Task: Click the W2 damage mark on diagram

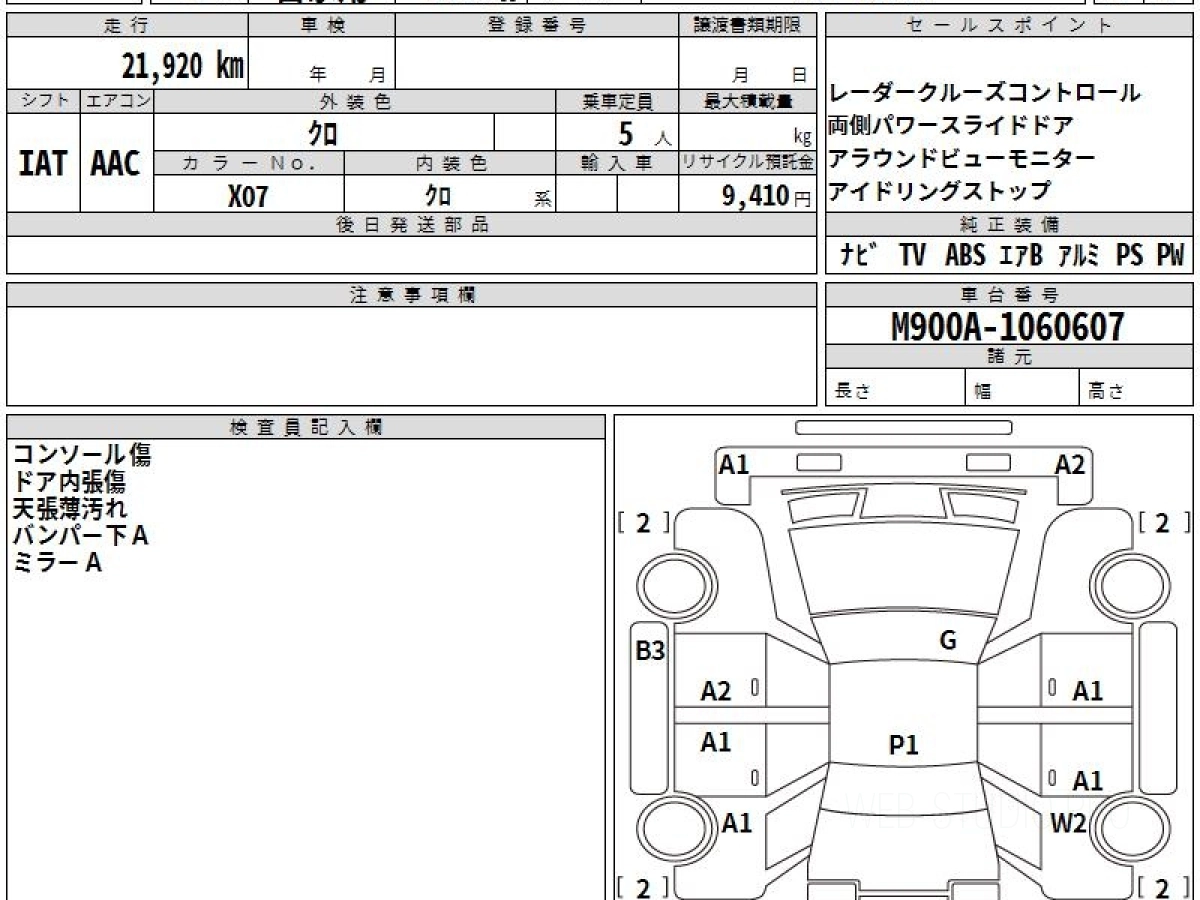Action: coord(1068,823)
